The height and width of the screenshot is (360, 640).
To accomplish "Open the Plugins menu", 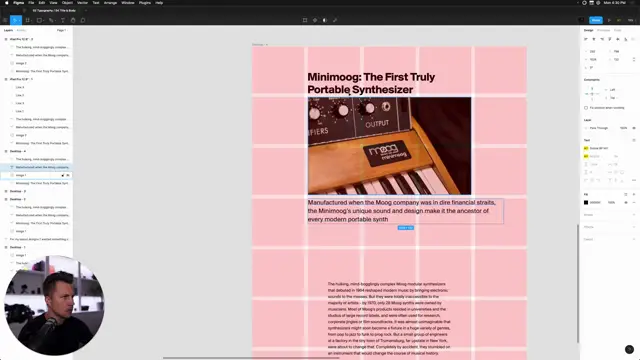I will [x=145, y=3].
